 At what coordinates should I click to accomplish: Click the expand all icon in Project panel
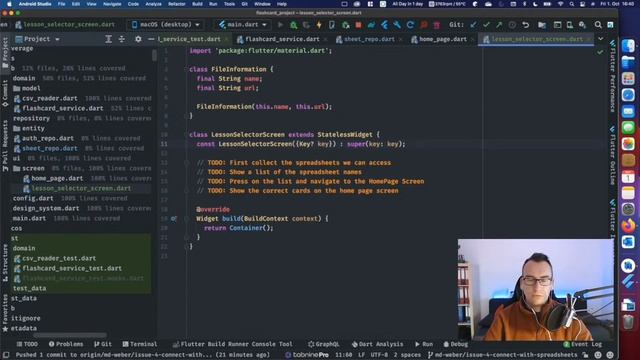coord(109,39)
